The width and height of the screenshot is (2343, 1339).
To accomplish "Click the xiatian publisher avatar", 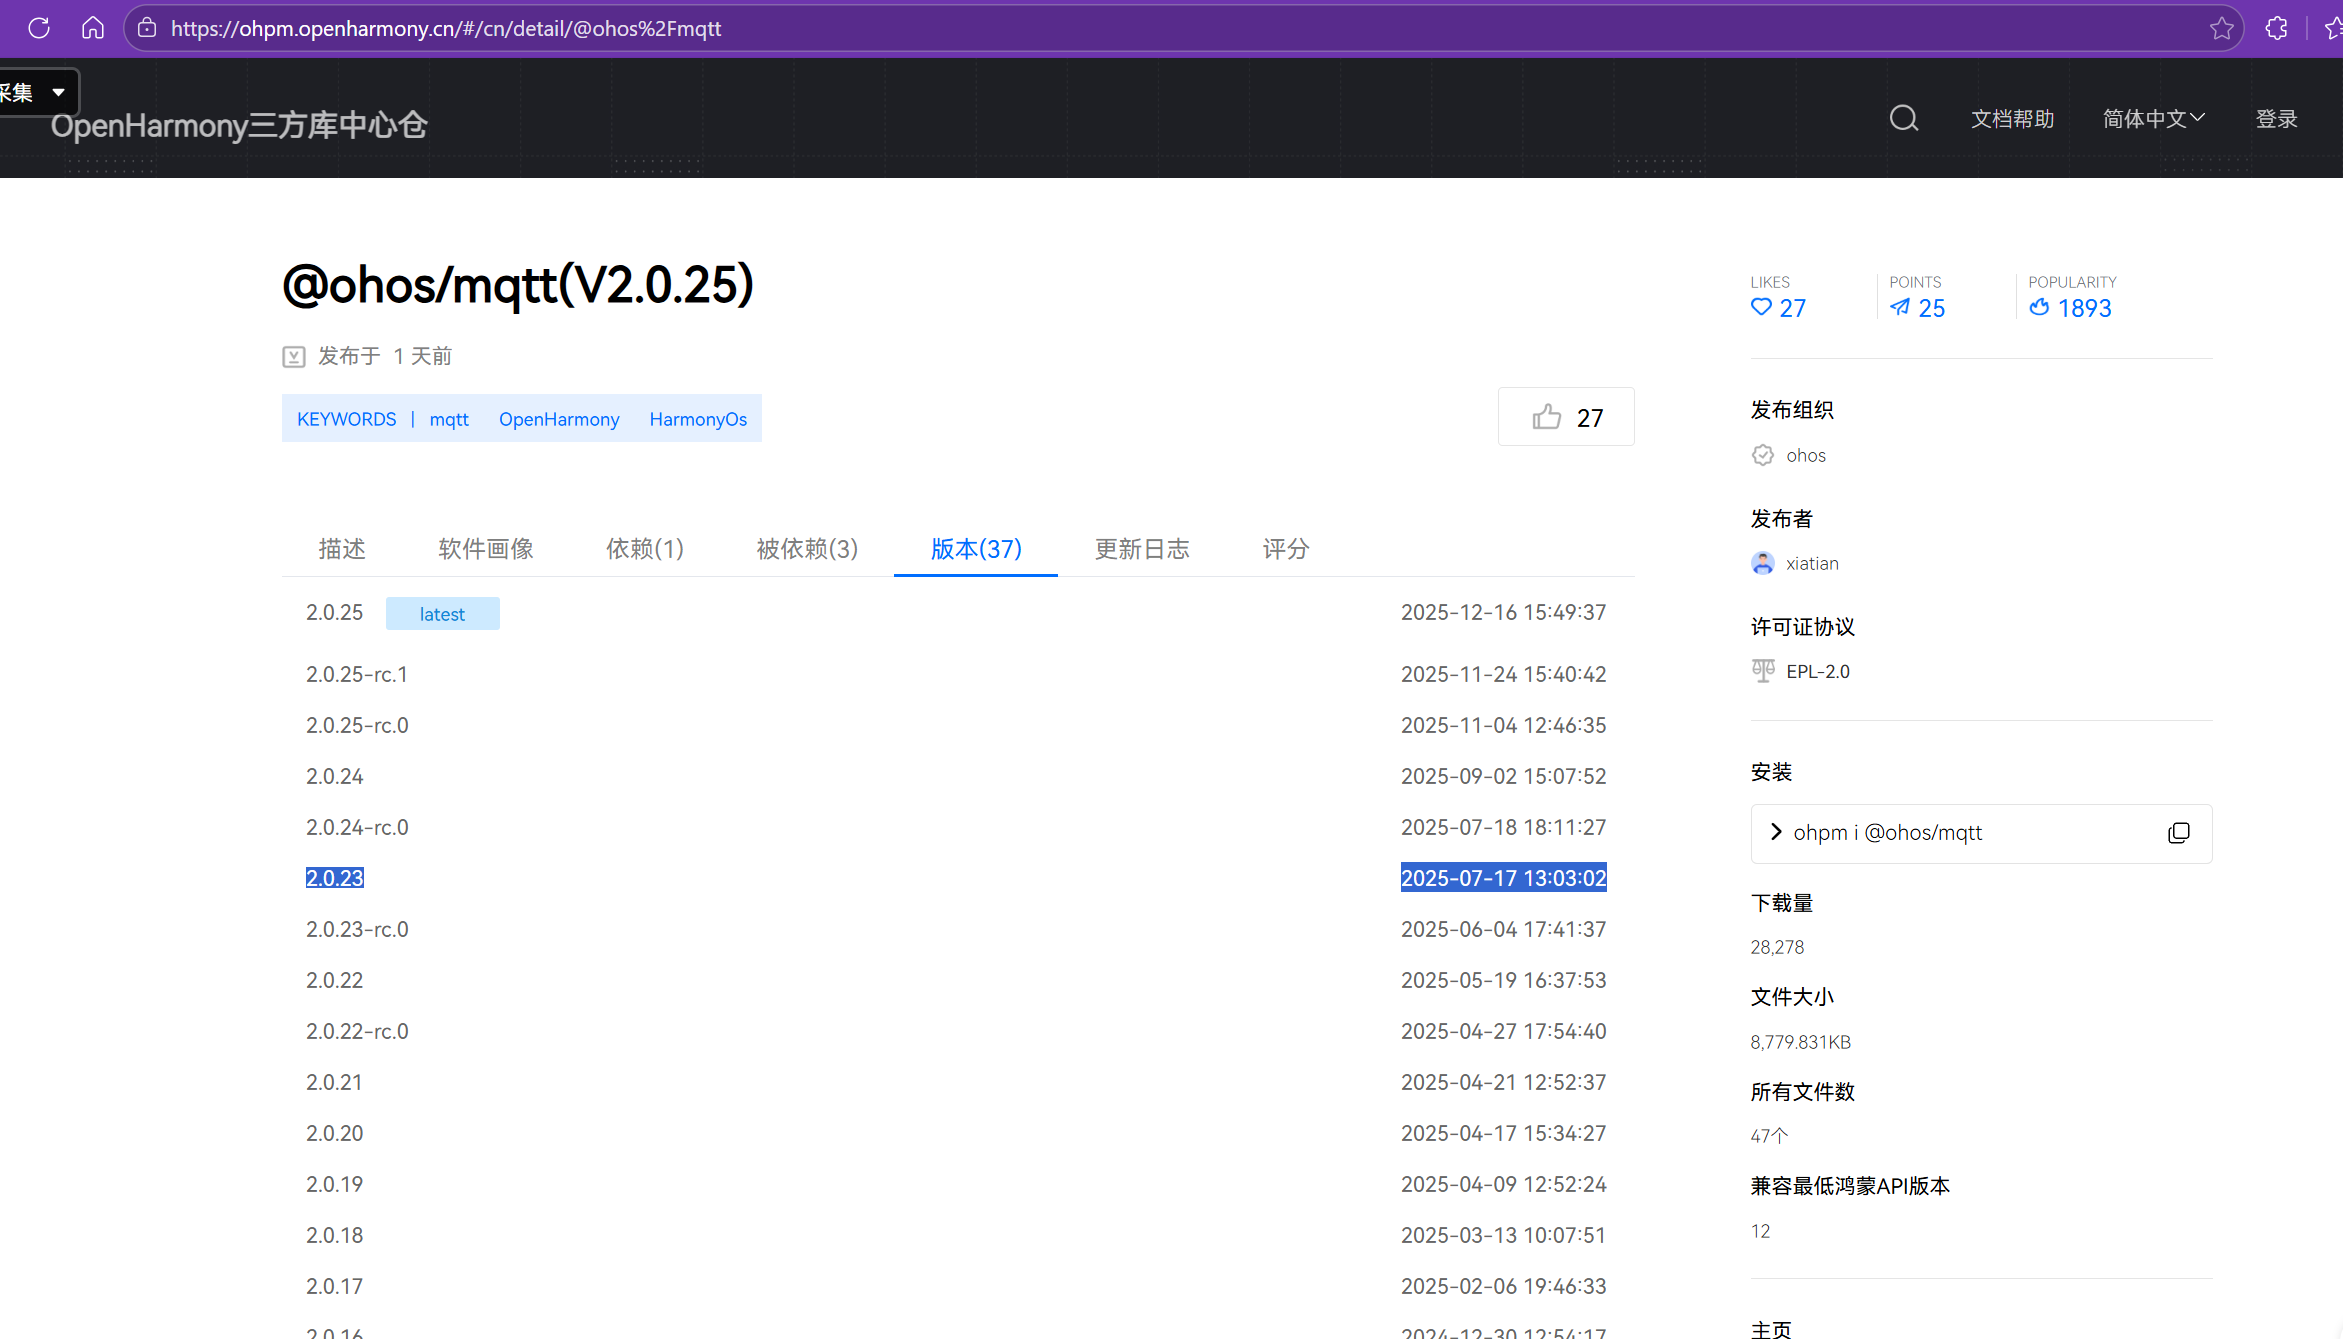I will pyautogui.click(x=1763, y=563).
